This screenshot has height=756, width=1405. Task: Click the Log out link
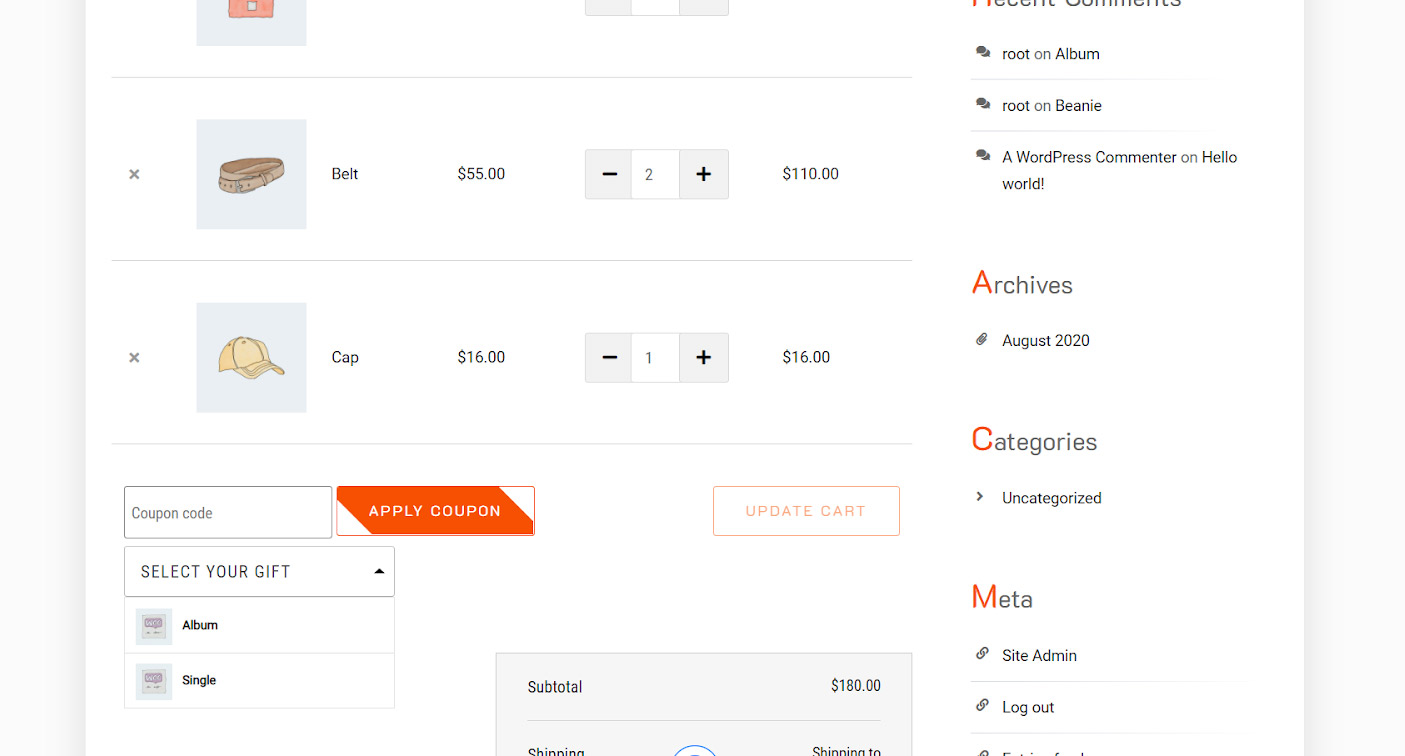(1028, 707)
